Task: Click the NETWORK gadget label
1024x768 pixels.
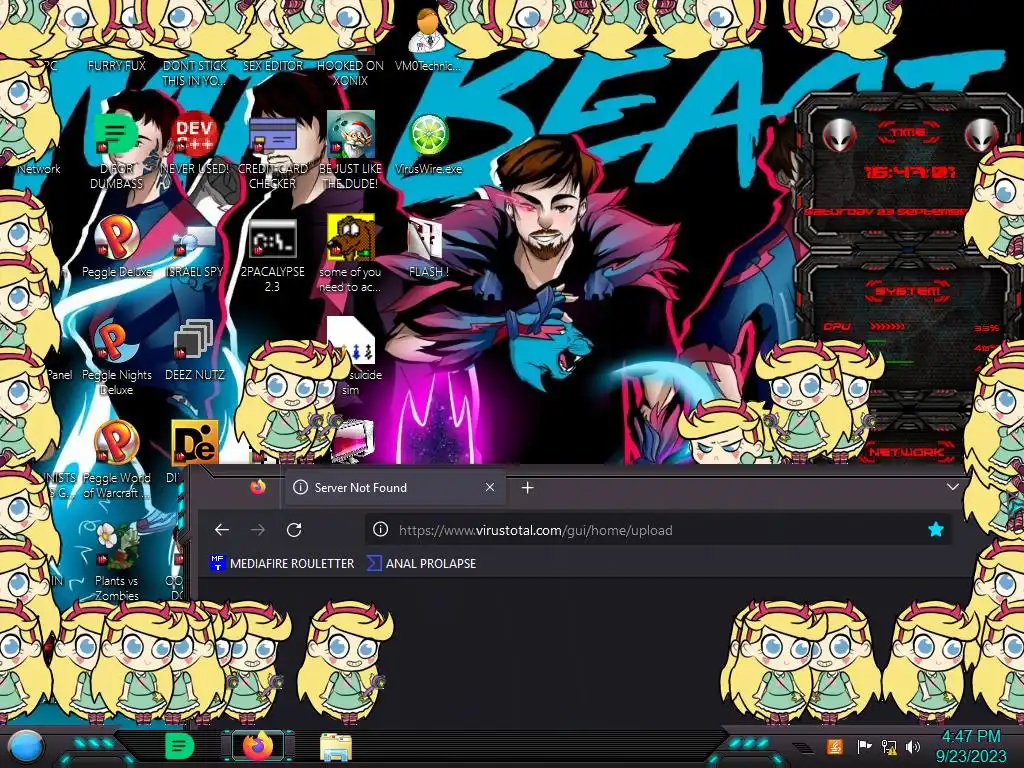Action: coord(906,452)
